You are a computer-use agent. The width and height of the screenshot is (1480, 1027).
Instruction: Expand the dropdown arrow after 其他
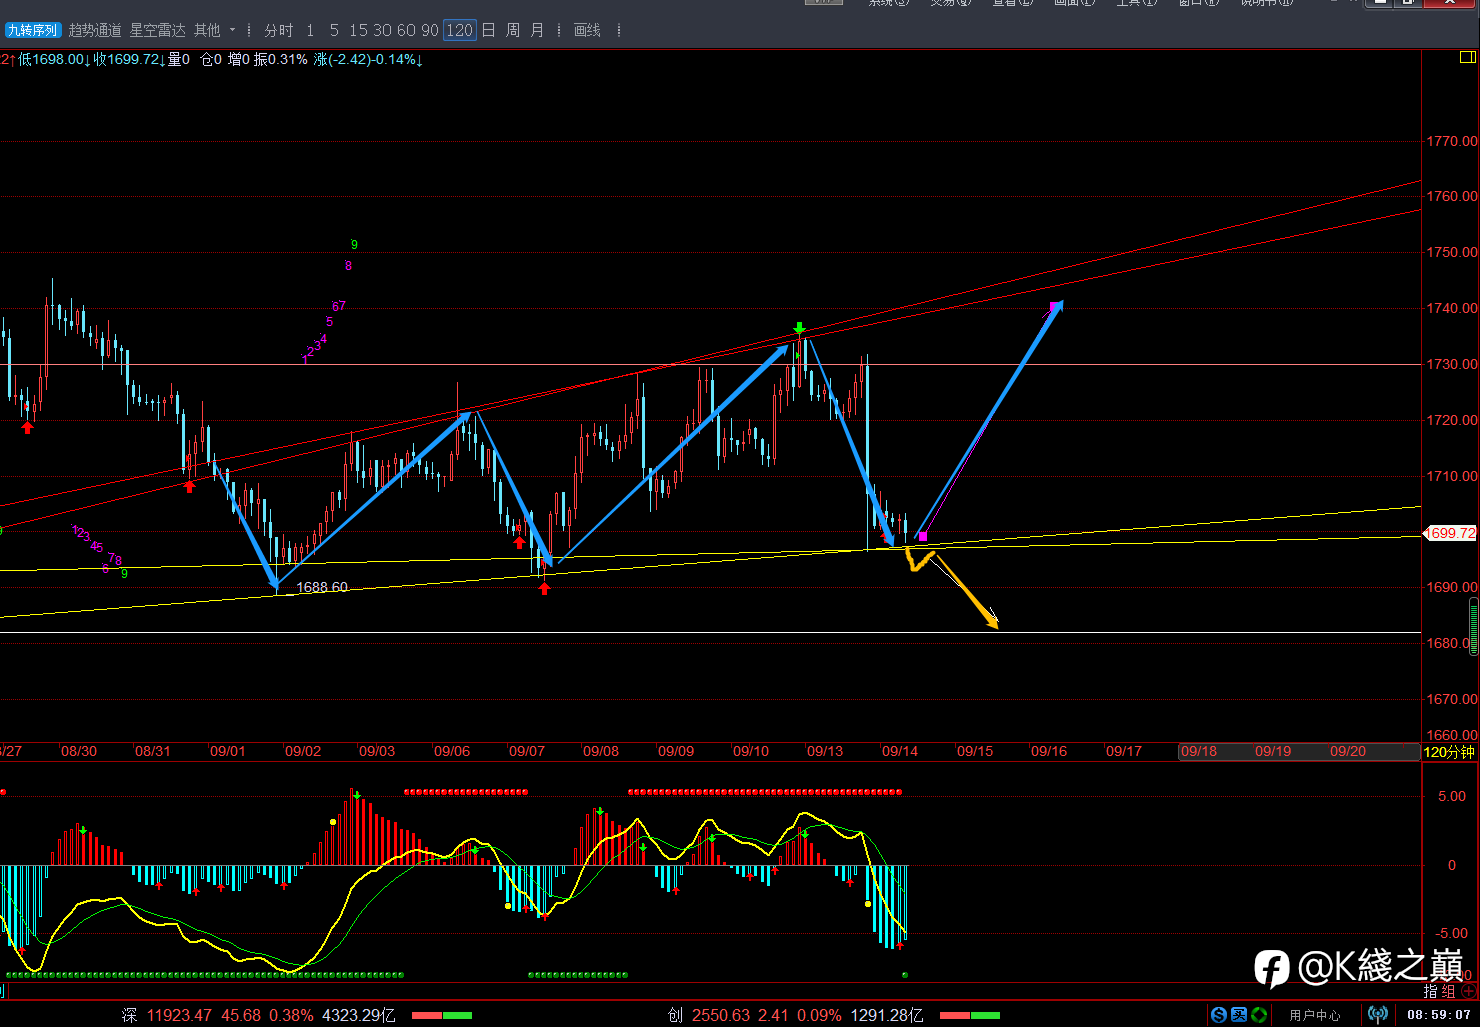tap(232, 30)
